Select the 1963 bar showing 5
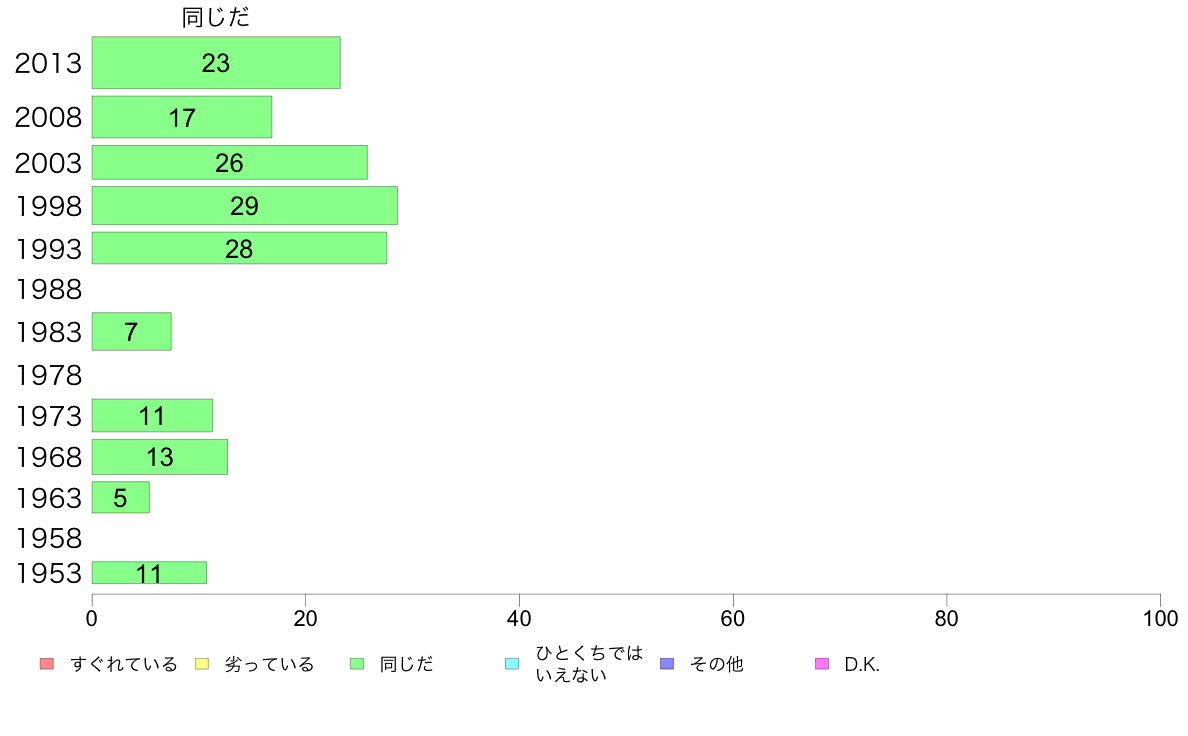Screen dimensions: 1188x736 point(120,497)
